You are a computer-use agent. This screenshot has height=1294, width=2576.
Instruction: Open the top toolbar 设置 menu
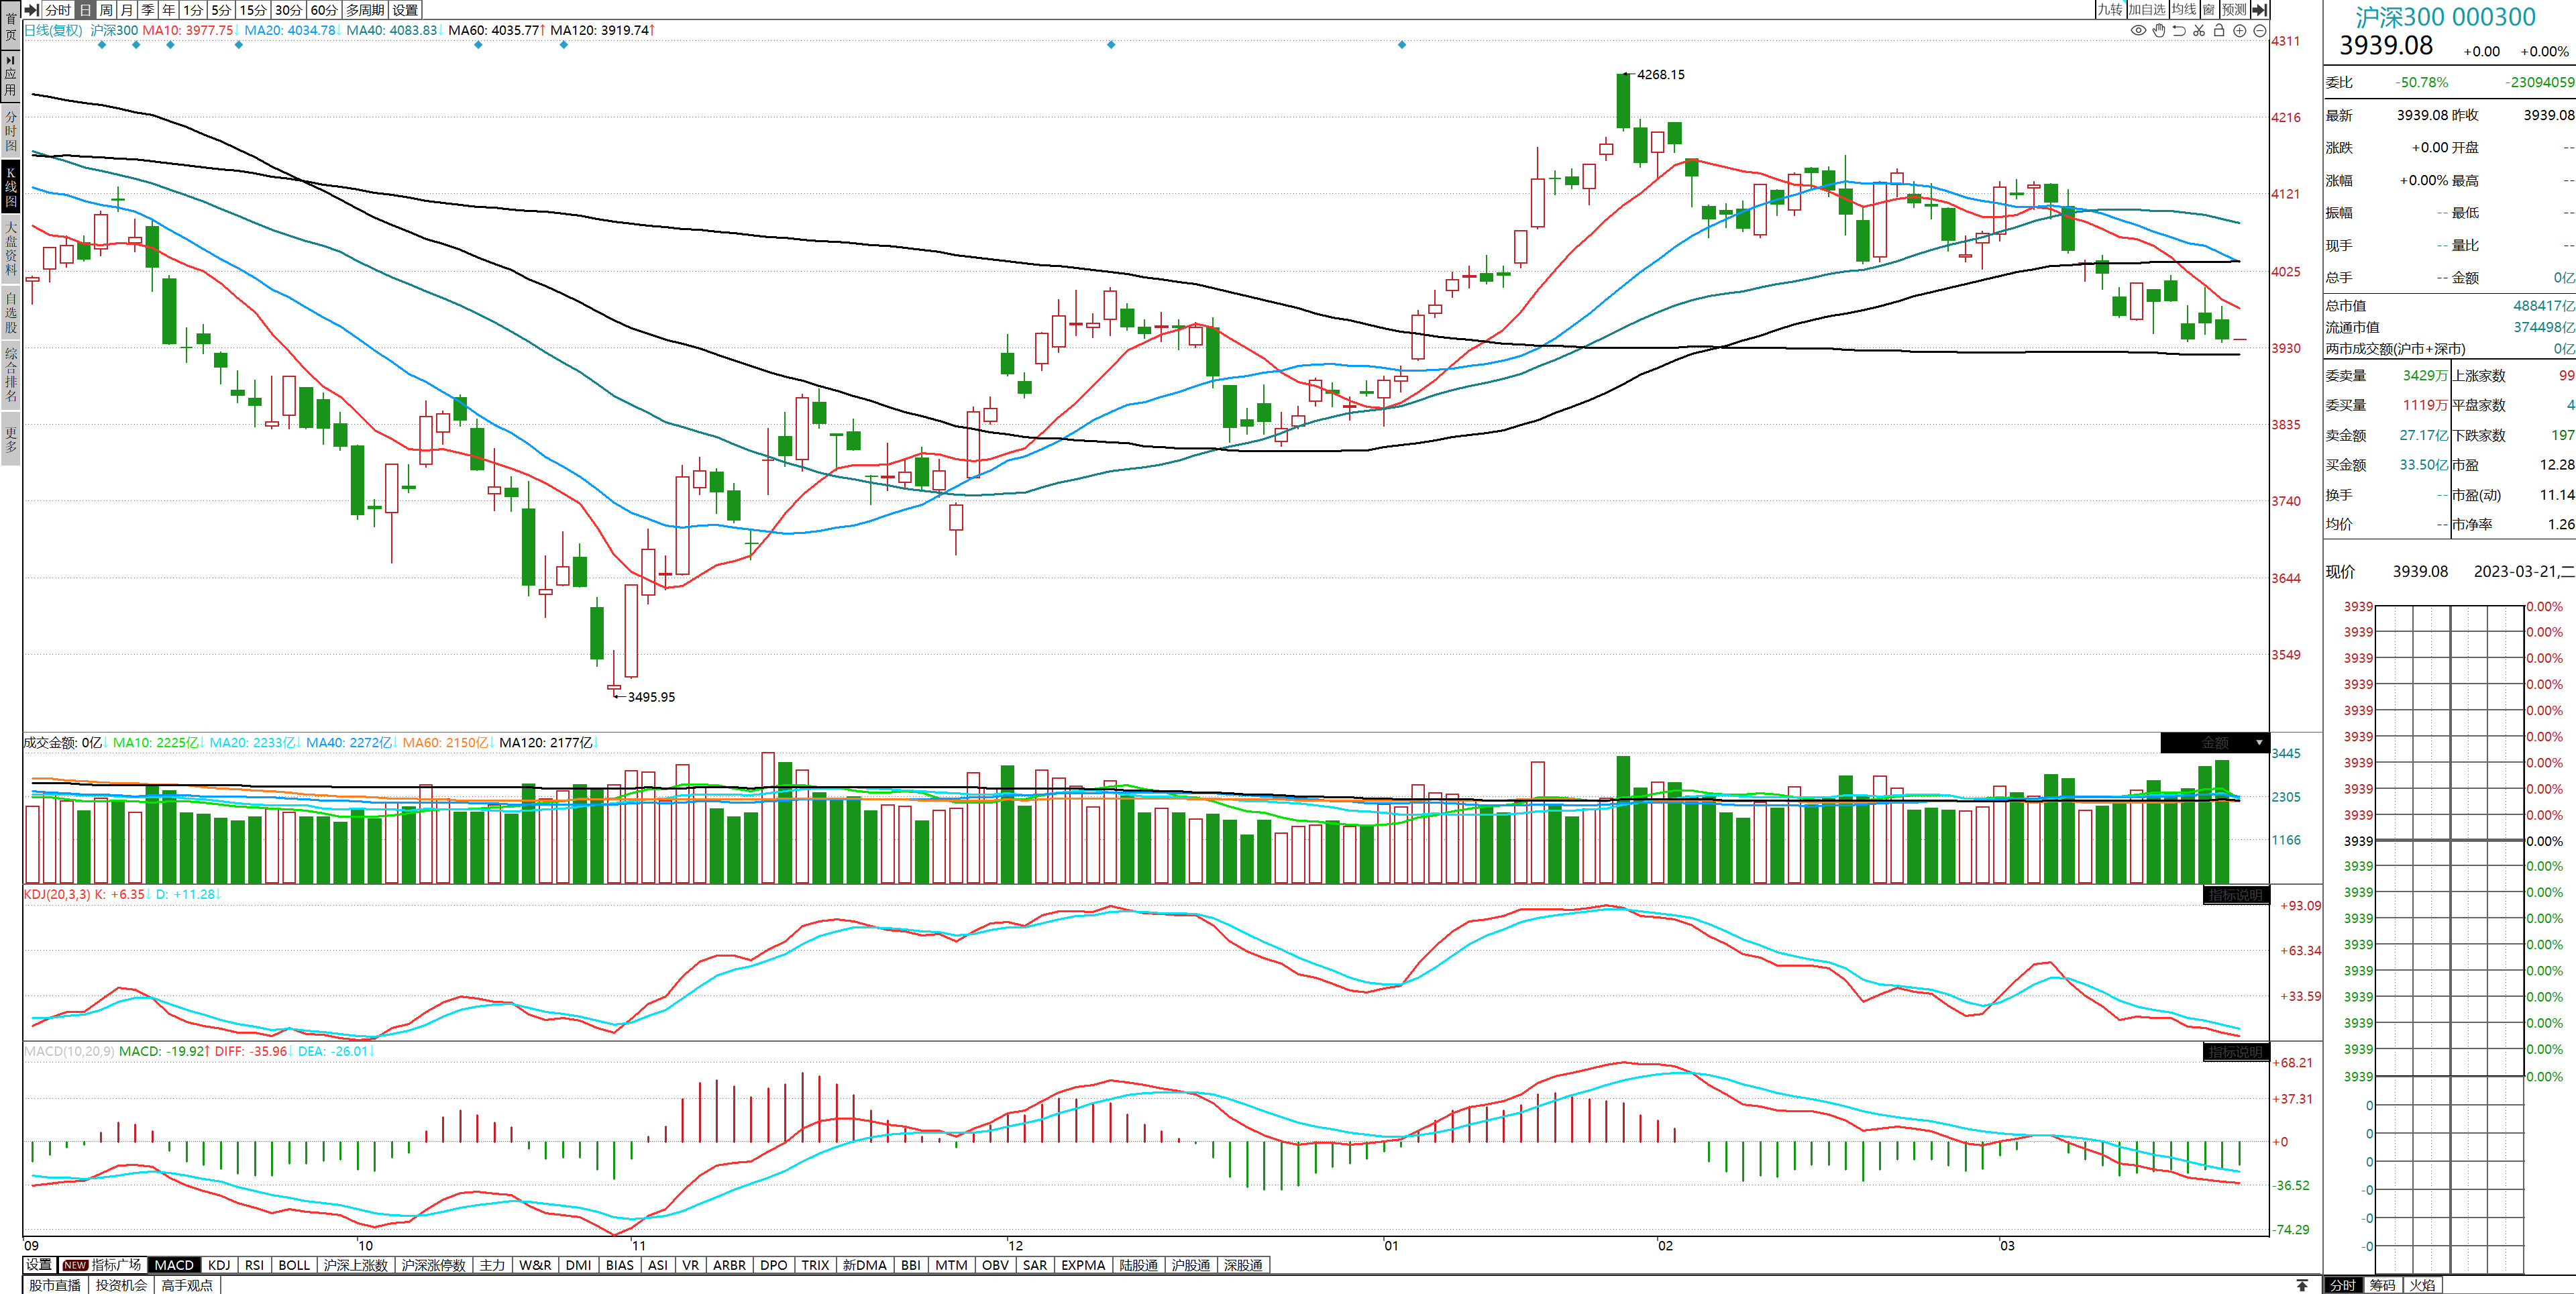(x=405, y=10)
